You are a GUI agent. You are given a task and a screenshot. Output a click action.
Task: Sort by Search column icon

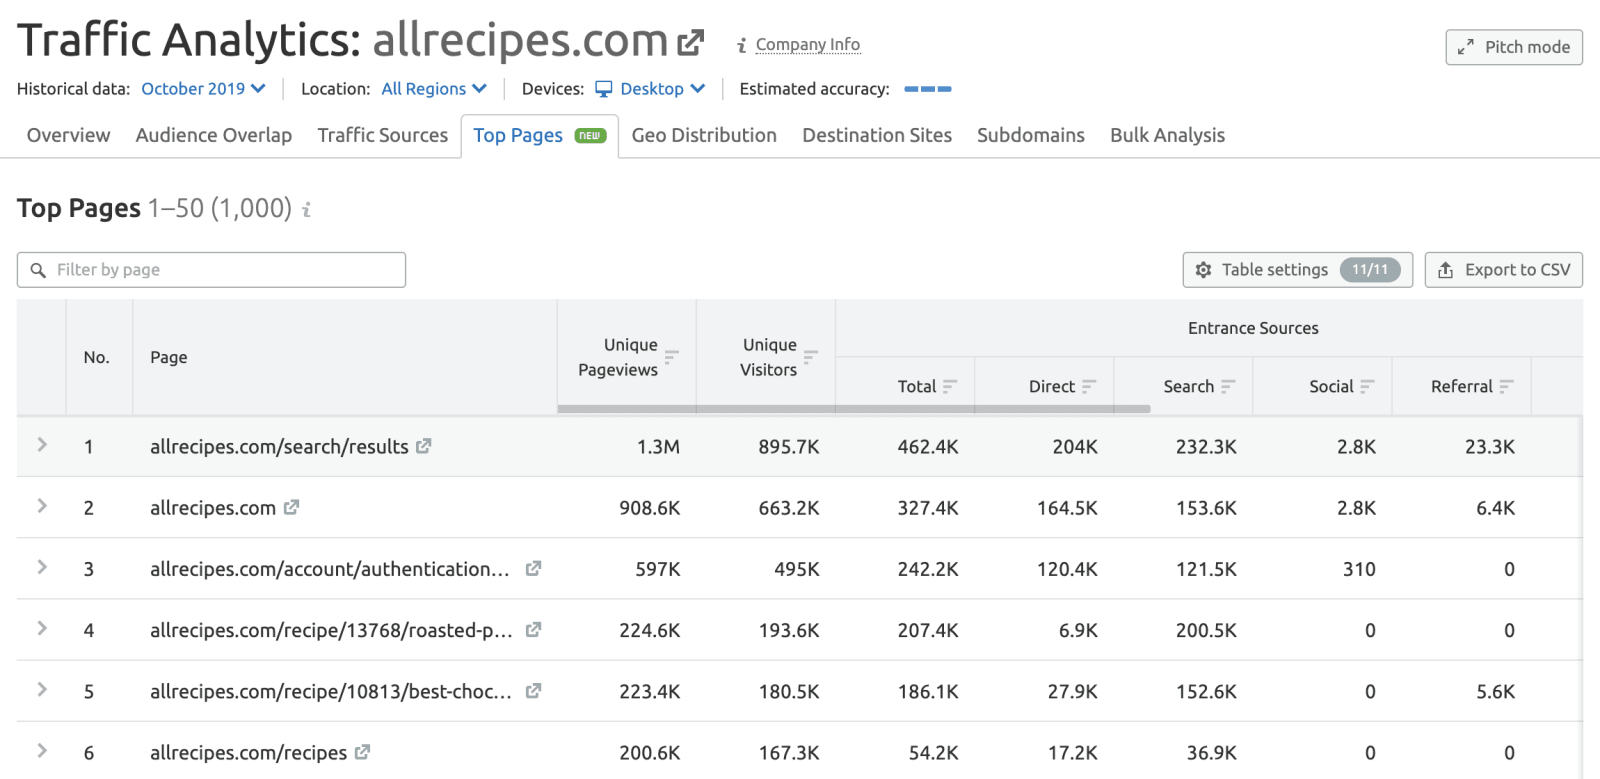click(x=1228, y=386)
